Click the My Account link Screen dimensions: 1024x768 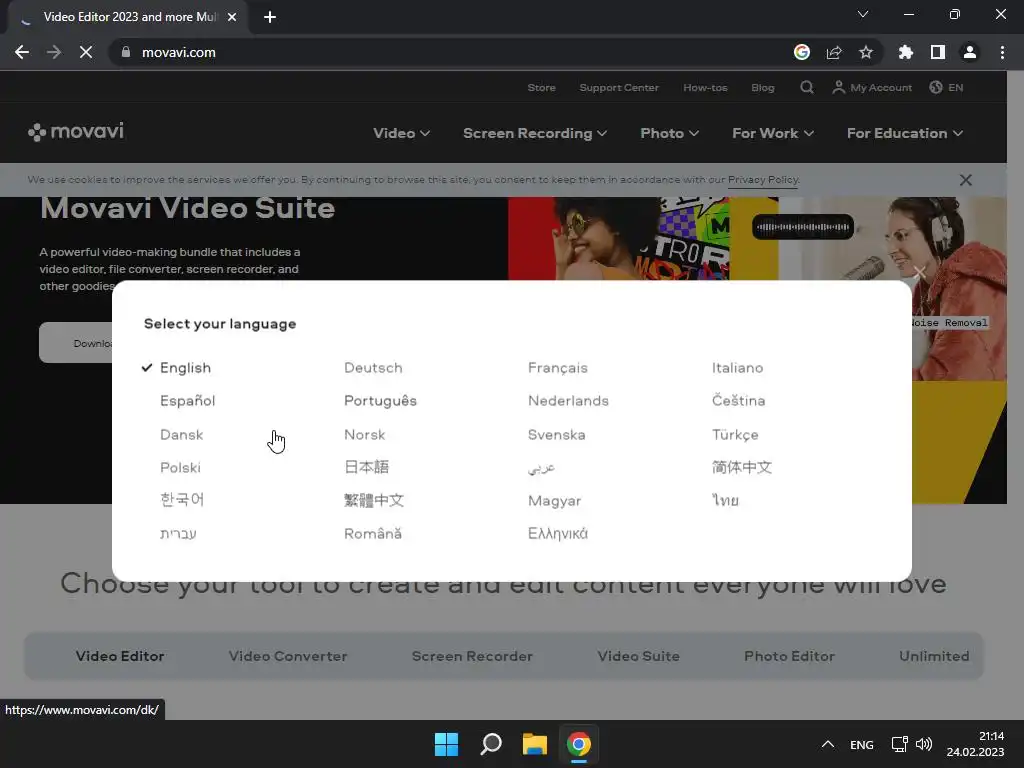point(872,88)
